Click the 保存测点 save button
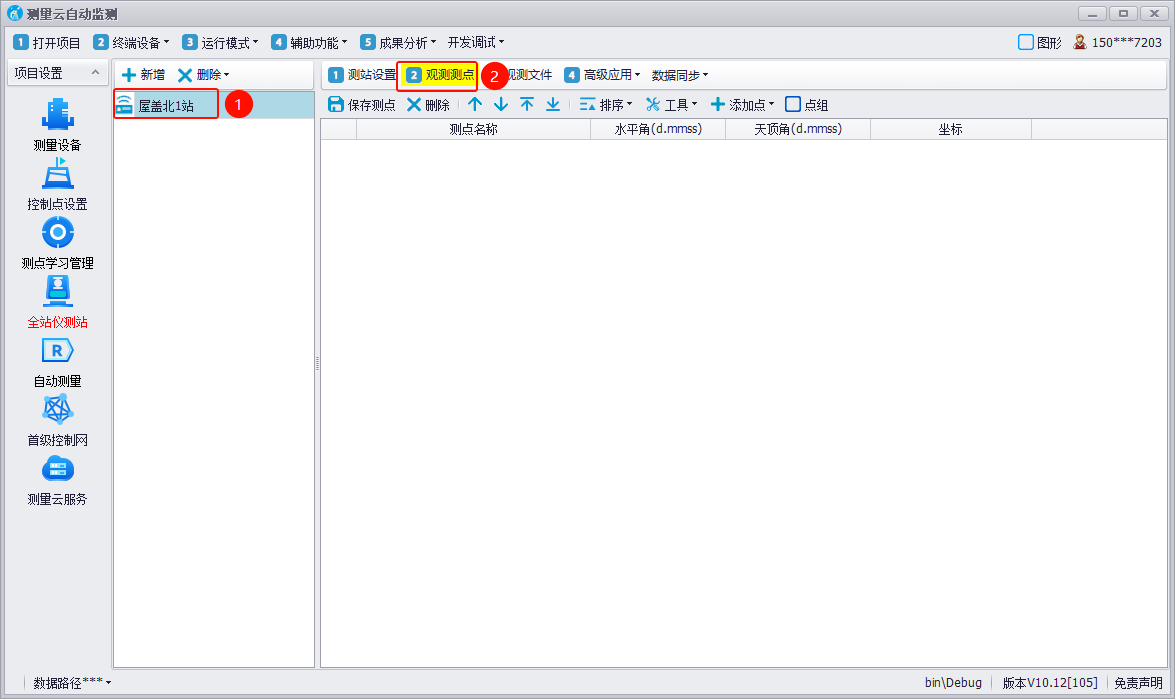The height and width of the screenshot is (699, 1175). [362, 104]
